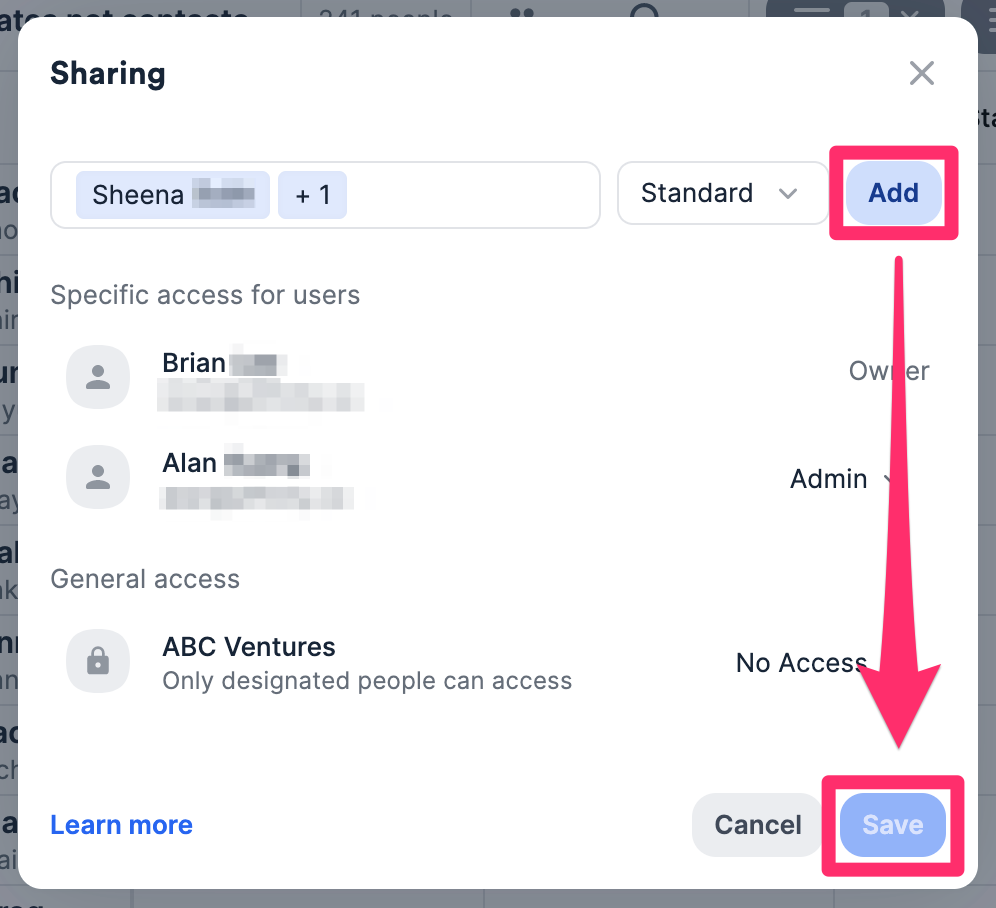The image size is (996, 908).
Task: Click the Sheena user chip
Action: tap(172, 194)
